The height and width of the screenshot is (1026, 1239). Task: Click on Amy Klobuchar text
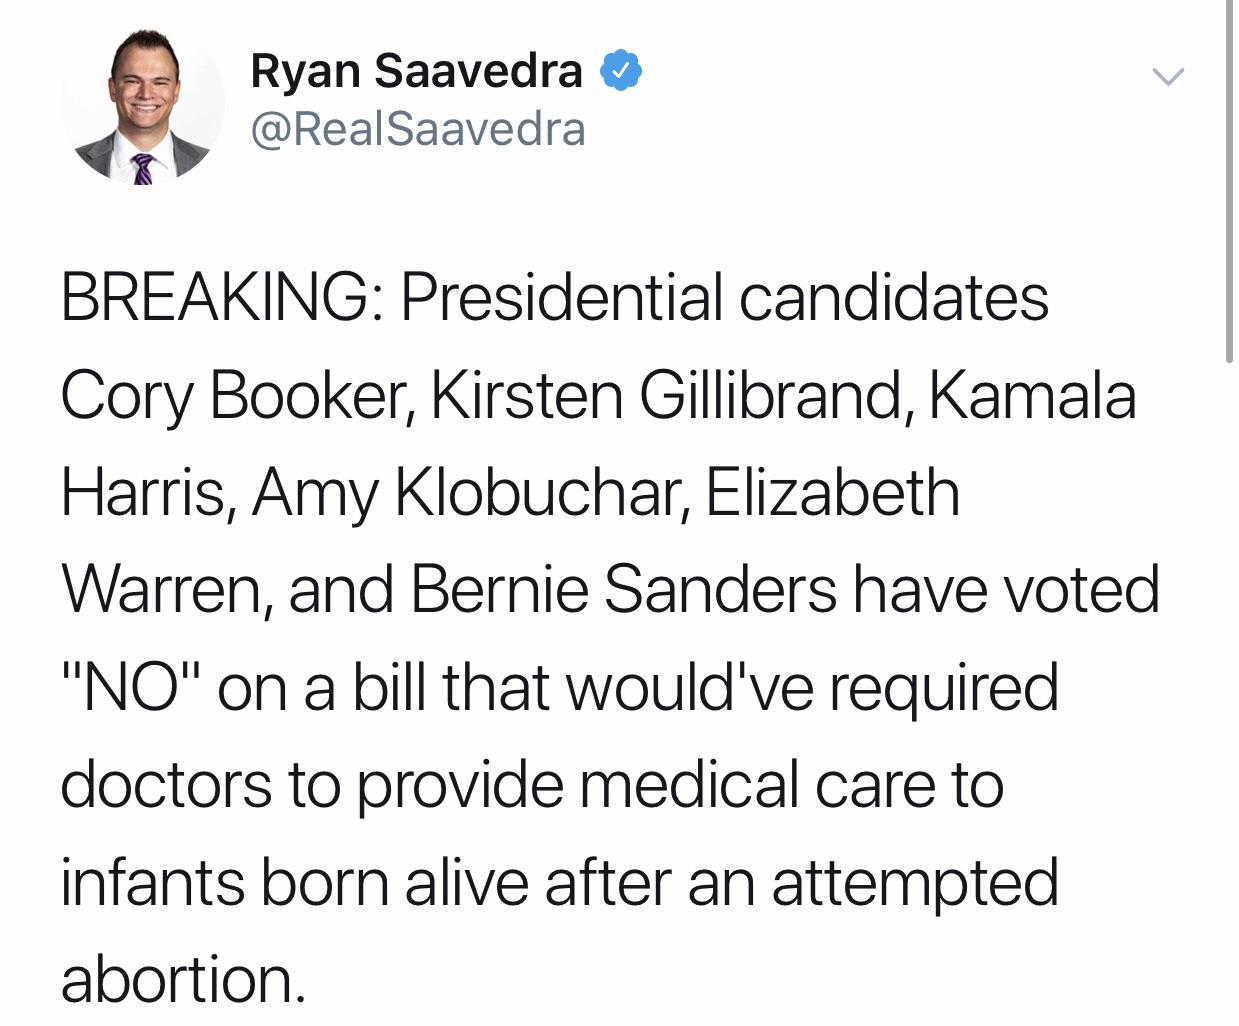465,492
